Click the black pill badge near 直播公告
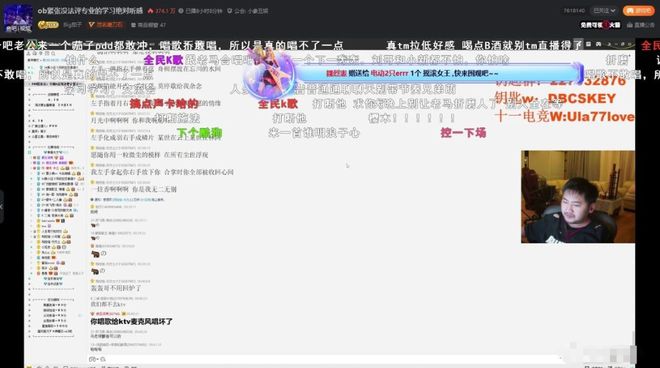The image size is (660, 368). click(x=601, y=25)
